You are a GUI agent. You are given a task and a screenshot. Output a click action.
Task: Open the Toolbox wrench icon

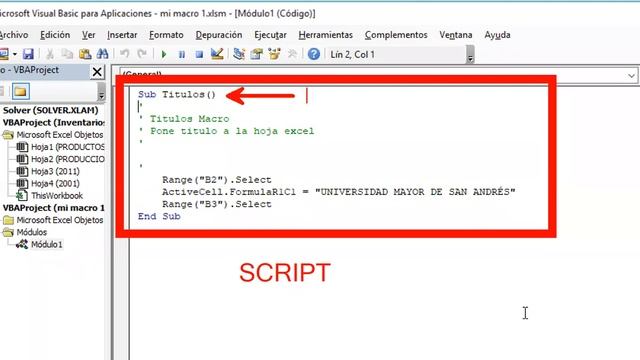tap(292, 54)
